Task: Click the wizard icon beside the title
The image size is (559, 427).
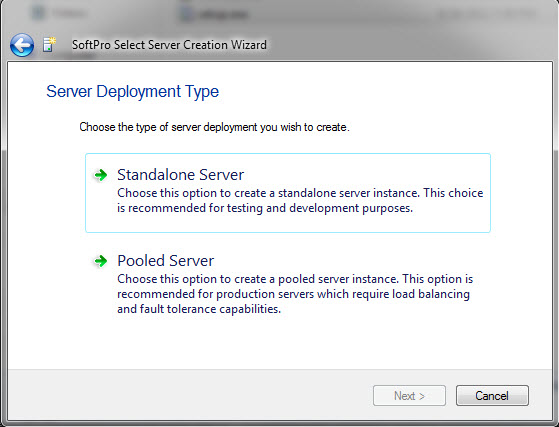Action: point(50,45)
